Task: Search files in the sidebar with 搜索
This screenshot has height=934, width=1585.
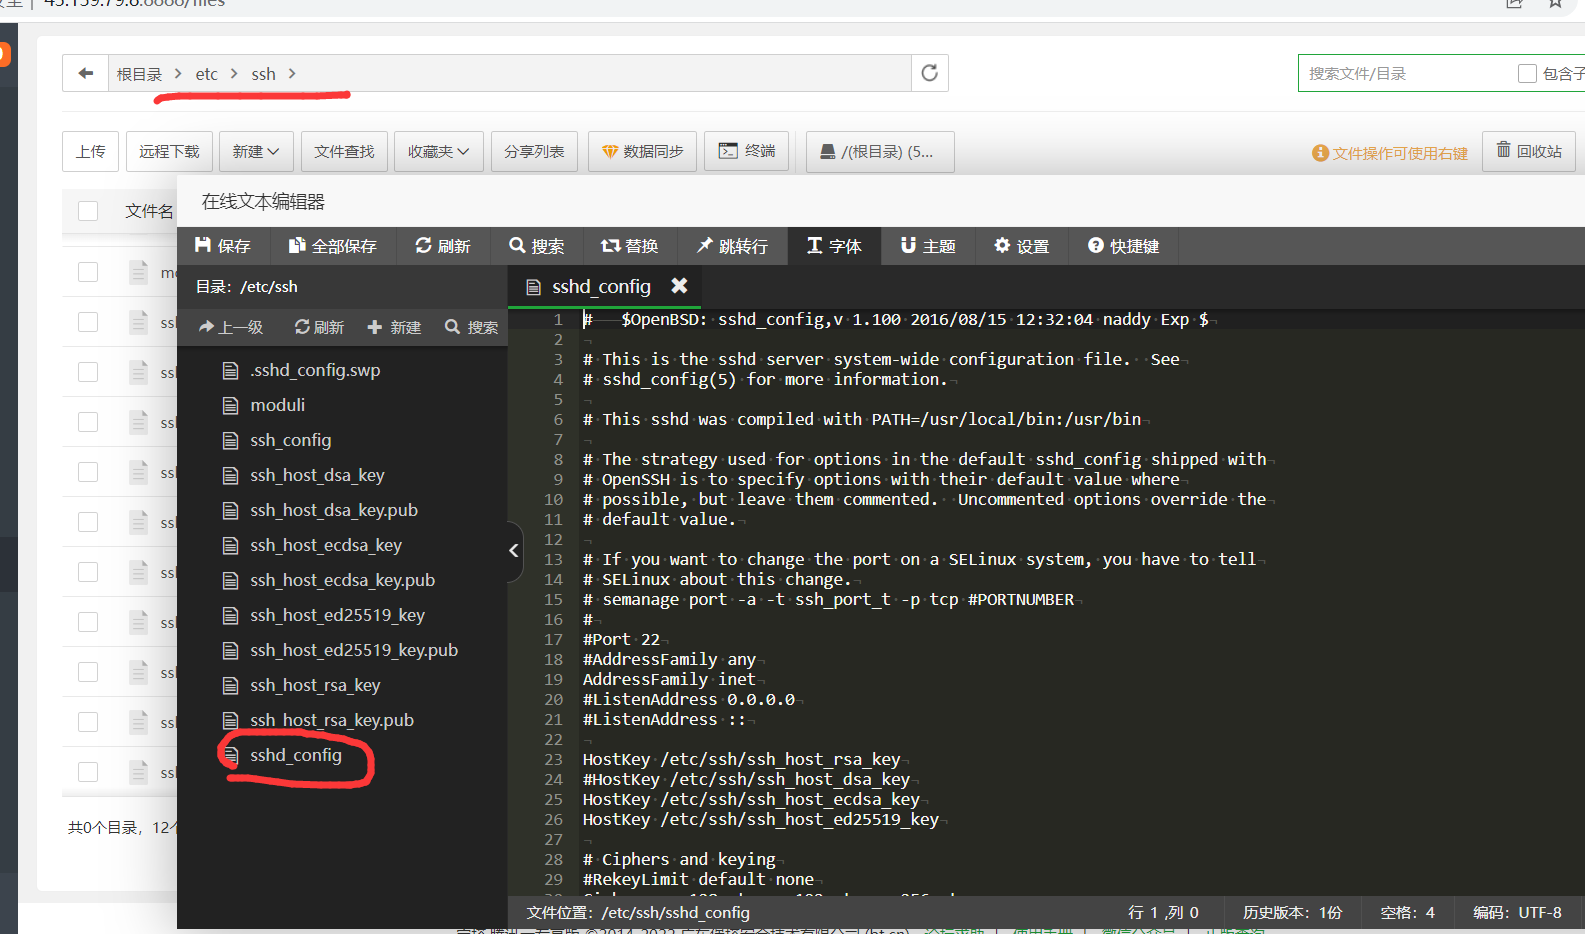Action: tap(471, 327)
